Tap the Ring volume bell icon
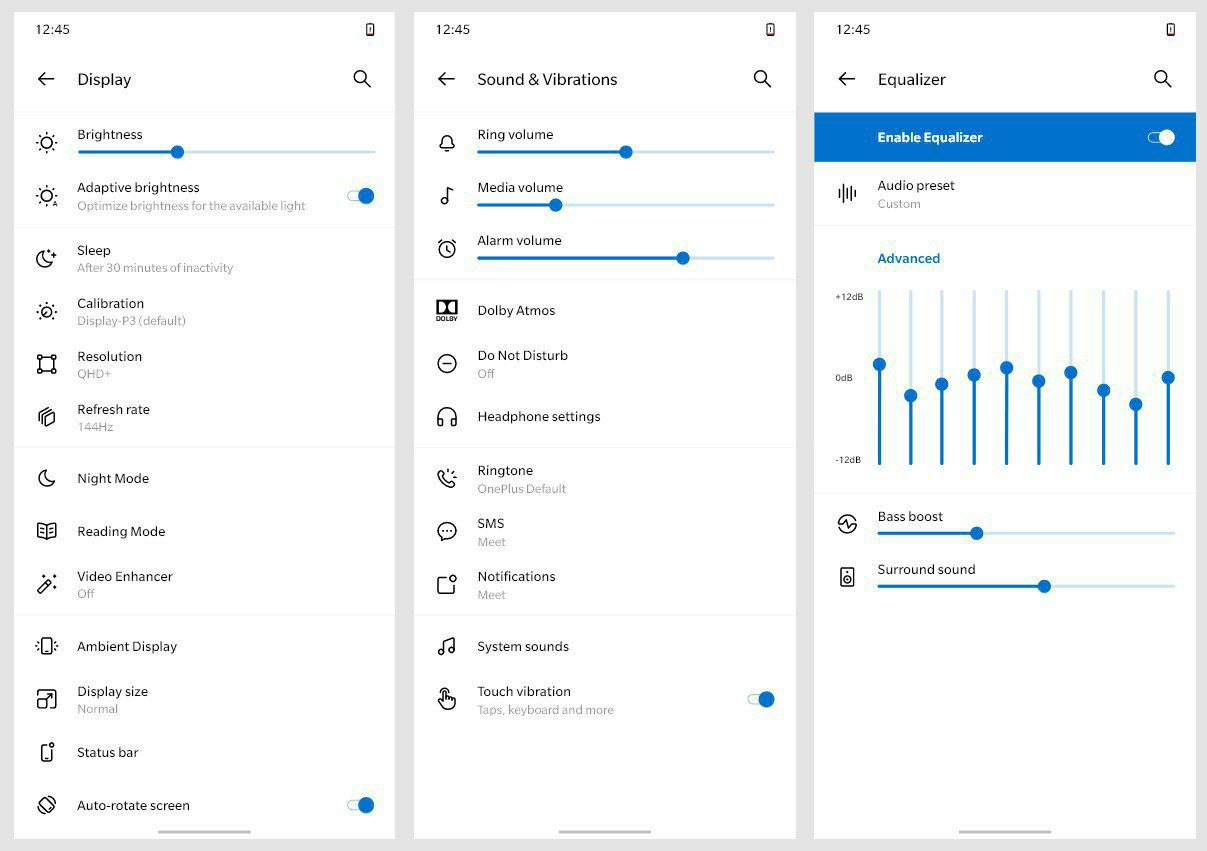This screenshot has width=1207, height=851. click(x=447, y=143)
